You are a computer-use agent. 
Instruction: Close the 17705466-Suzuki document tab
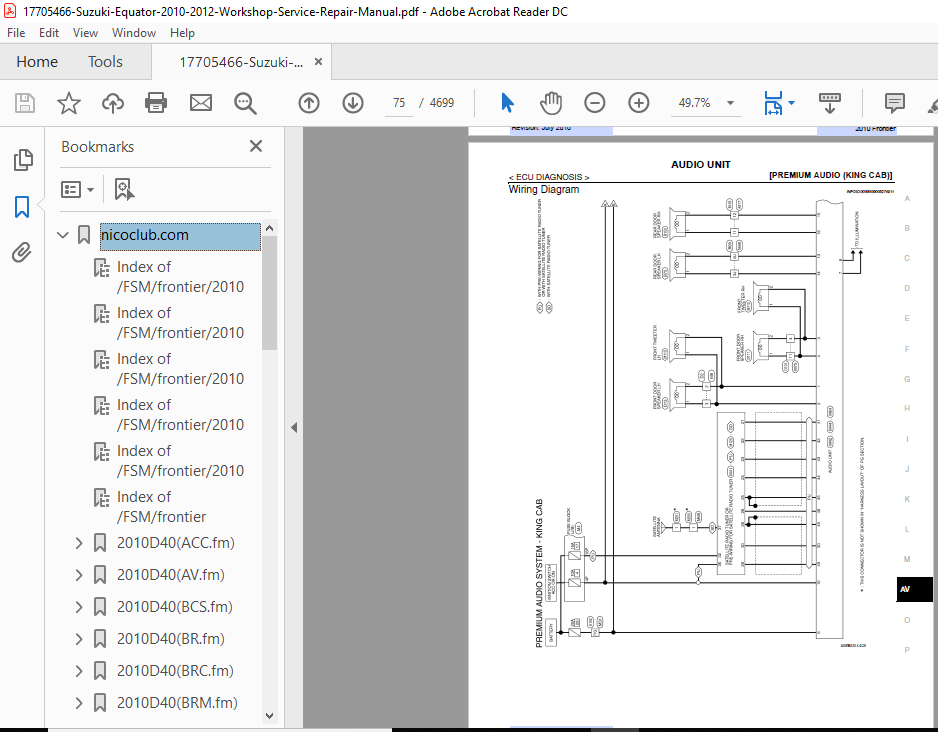pyautogui.click(x=318, y=62)
